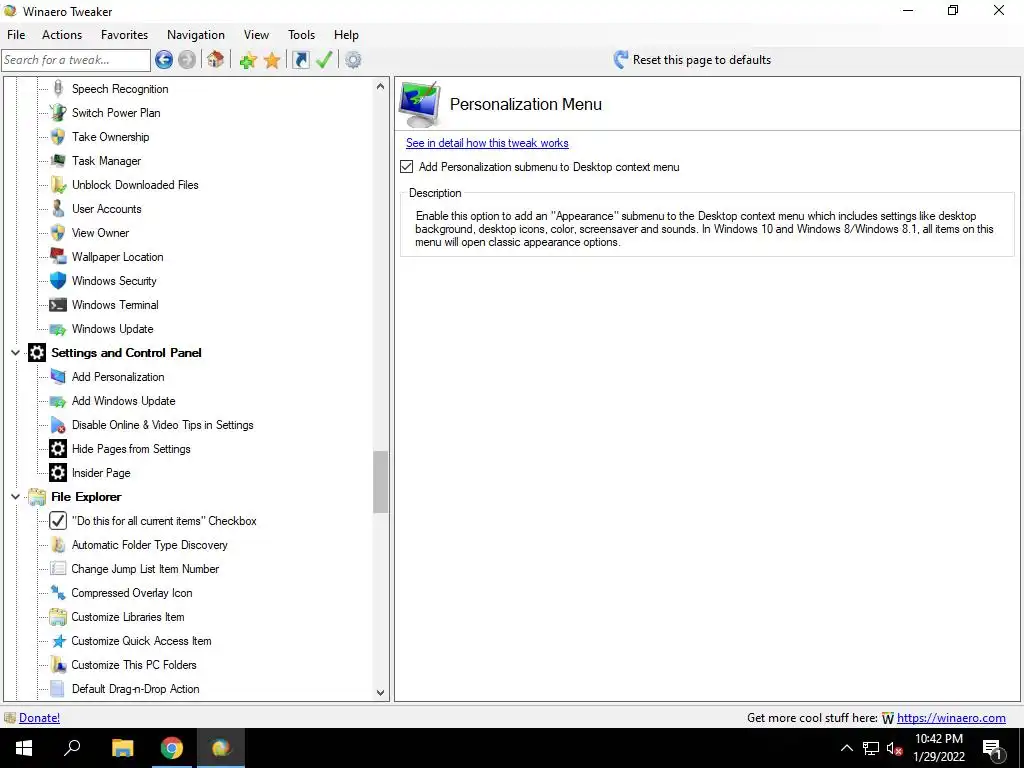Click the tree vertical scrollbar thumb

point(381,482)
